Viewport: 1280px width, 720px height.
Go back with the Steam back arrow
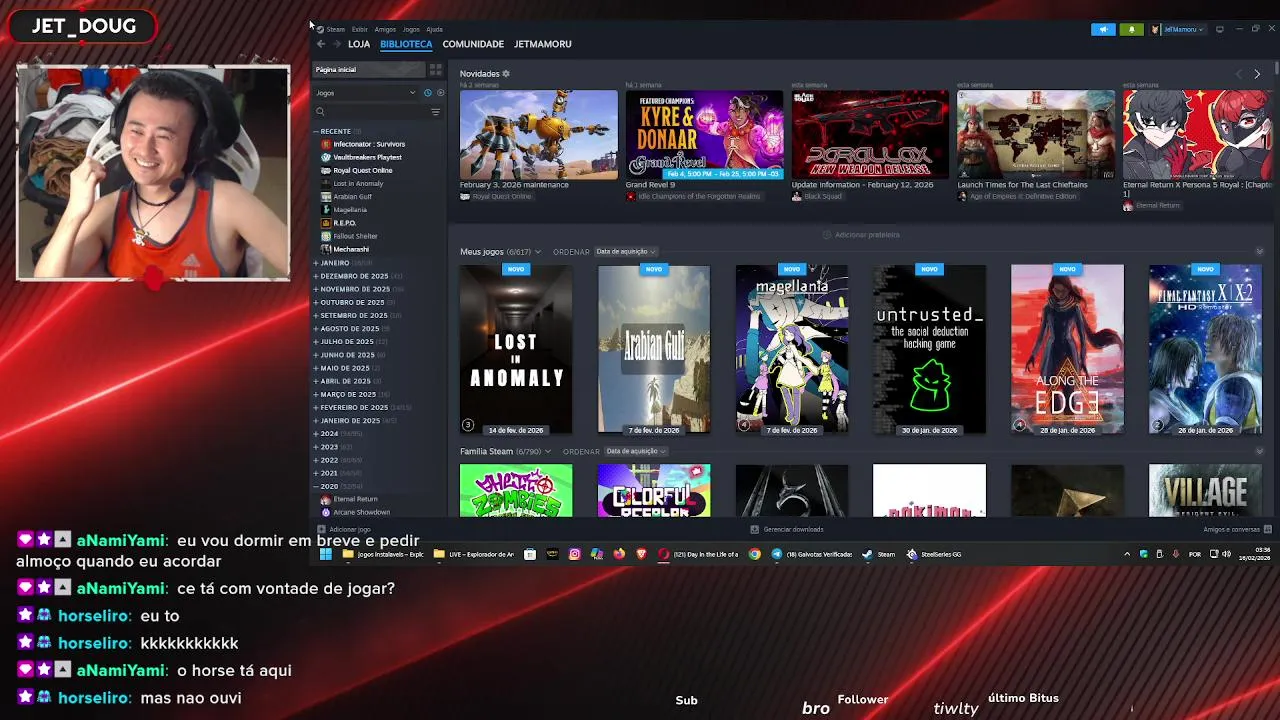(x=321, y=44)
